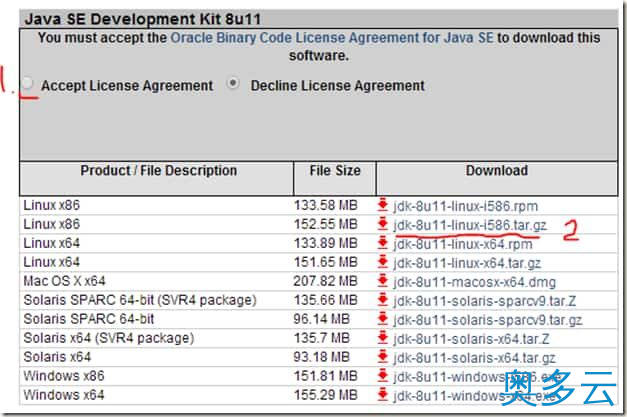The width and height of the screenshot is (627, 417).
Task: Click the 152.55 MB file size
Action: click(325, 224)
